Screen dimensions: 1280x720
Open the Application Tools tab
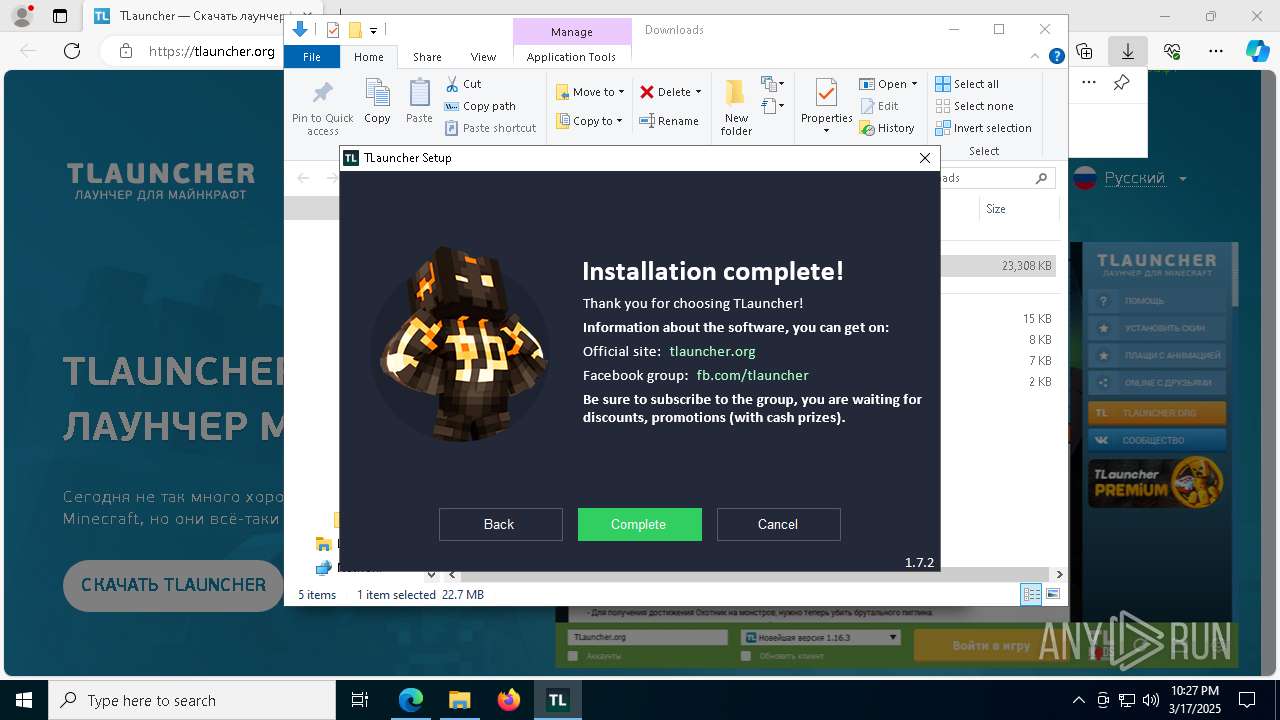(x=571, y=57)
